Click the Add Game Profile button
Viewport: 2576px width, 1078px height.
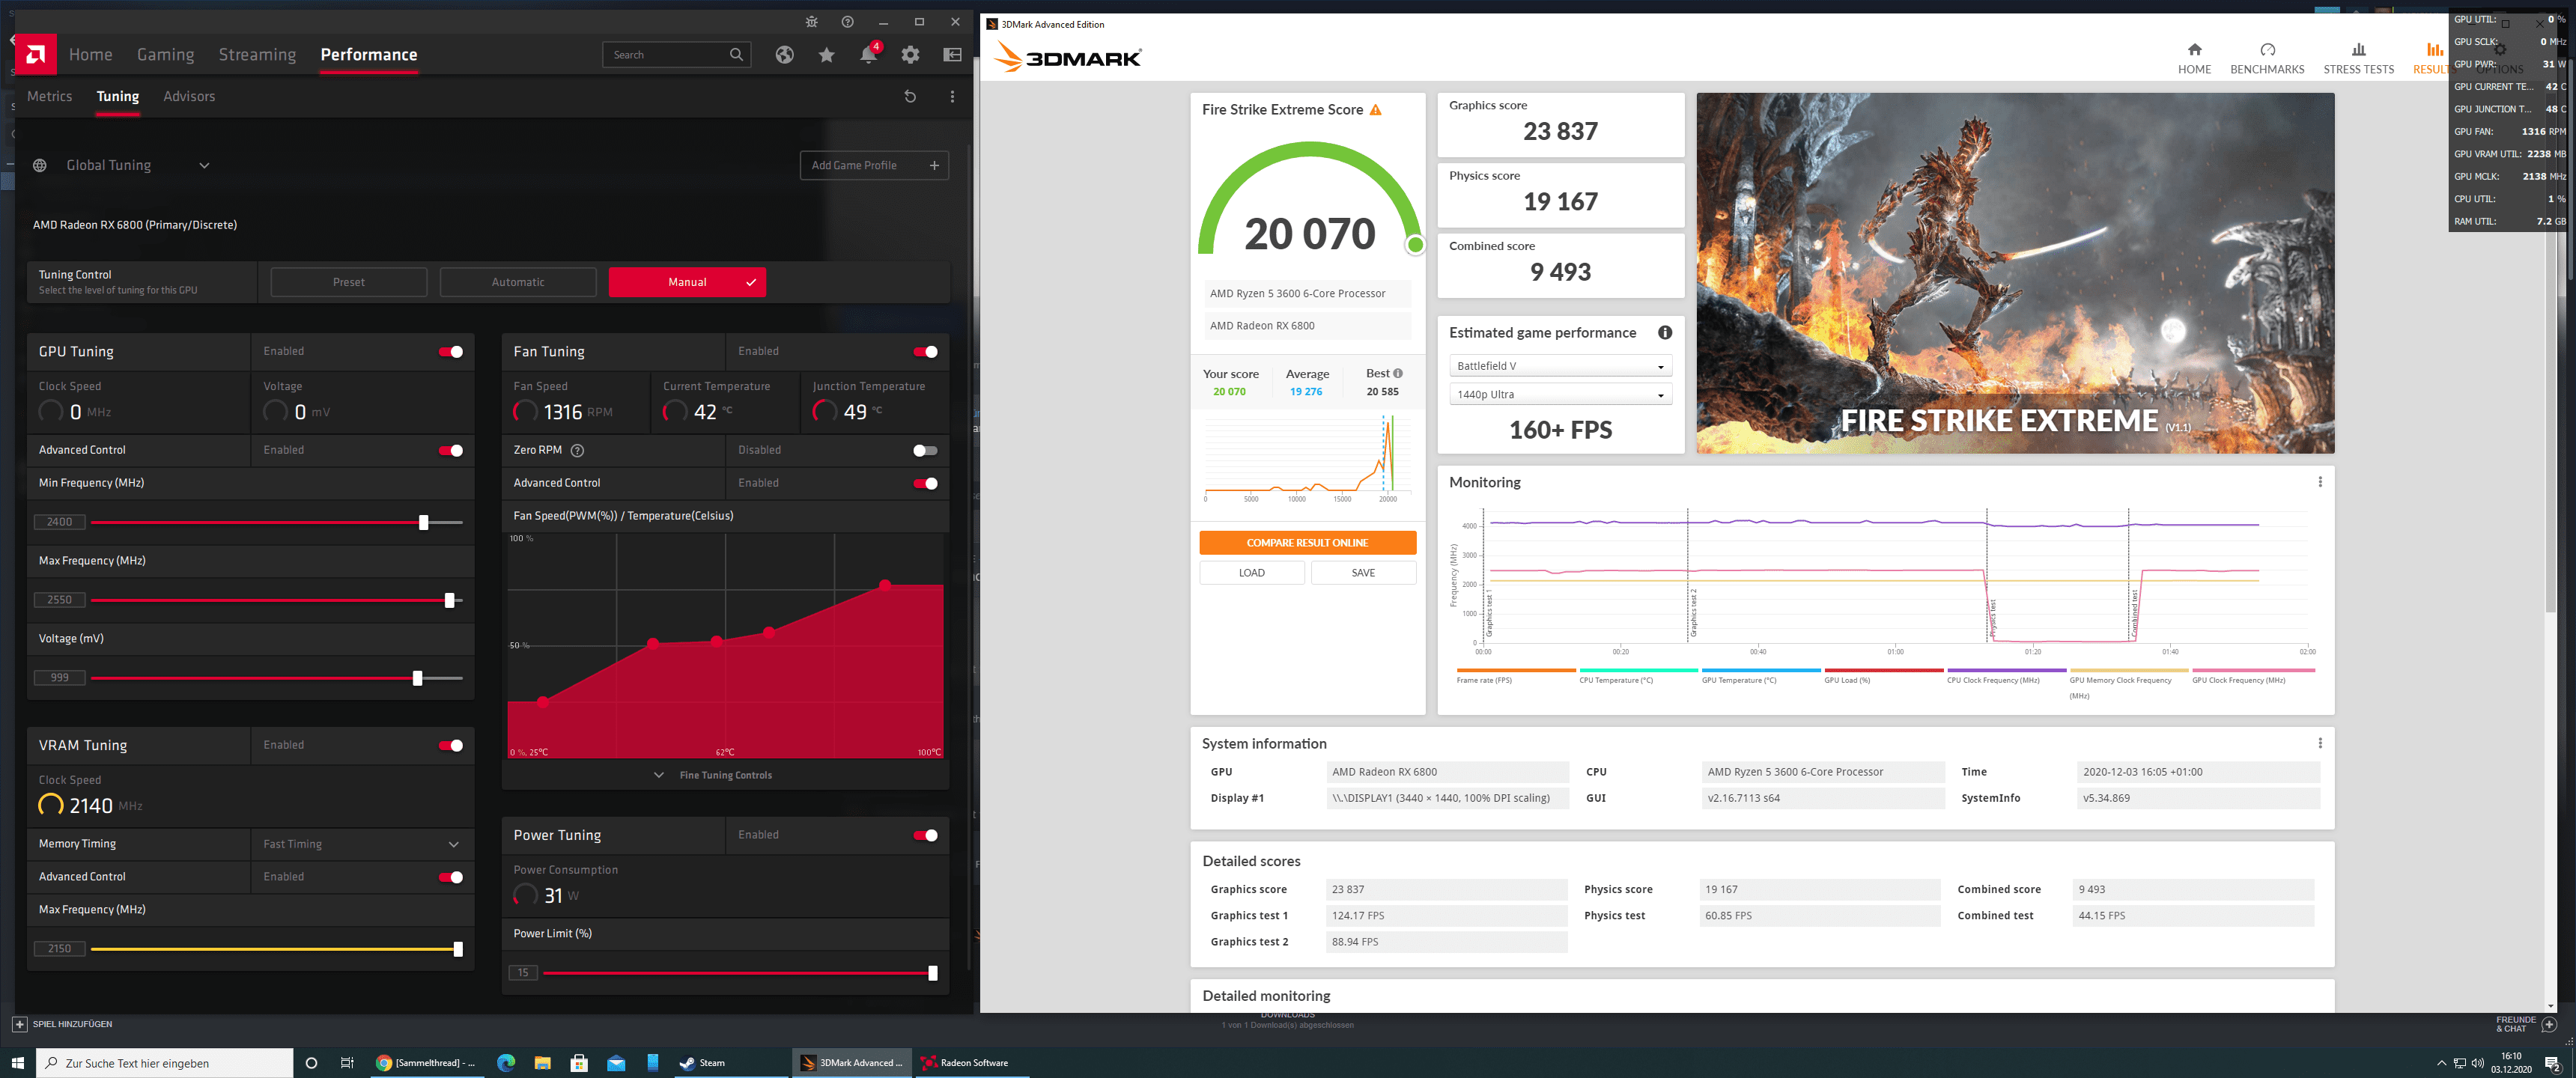pyautogui.click(x=874, y=165)
